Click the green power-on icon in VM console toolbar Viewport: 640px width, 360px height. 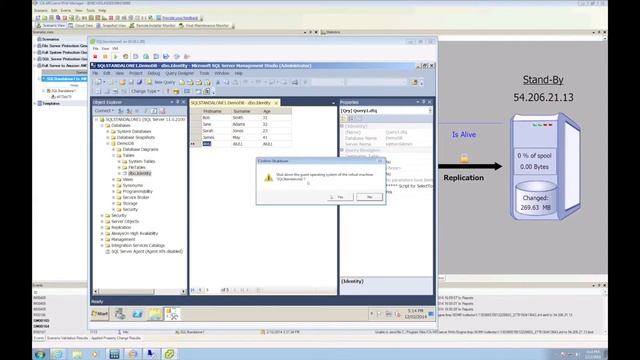click(115, 57)
